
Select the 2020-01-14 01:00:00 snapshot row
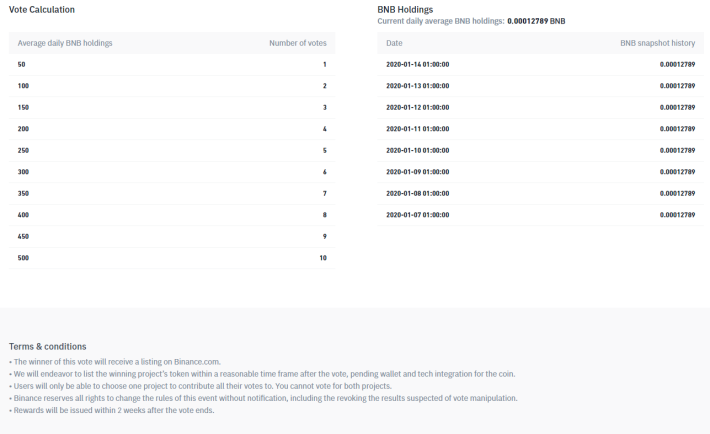click(540, 64)
